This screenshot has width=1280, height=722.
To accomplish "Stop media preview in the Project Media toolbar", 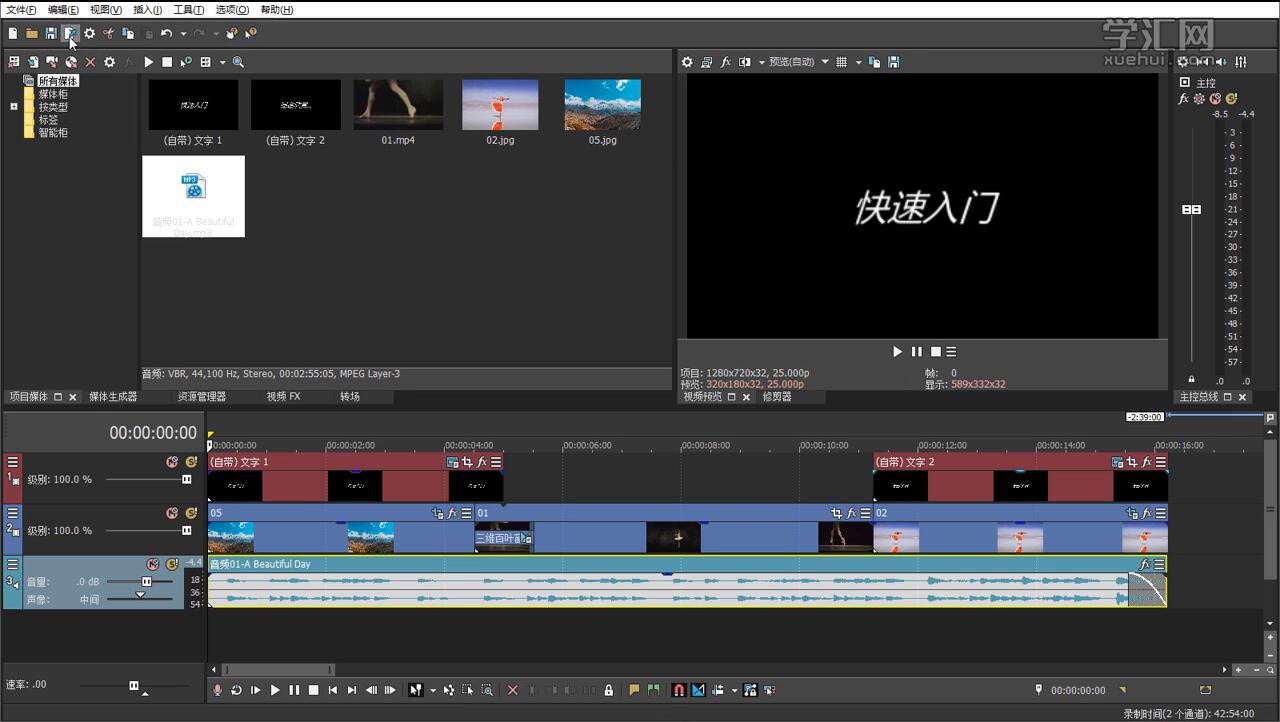I will (x=167, y=62).
